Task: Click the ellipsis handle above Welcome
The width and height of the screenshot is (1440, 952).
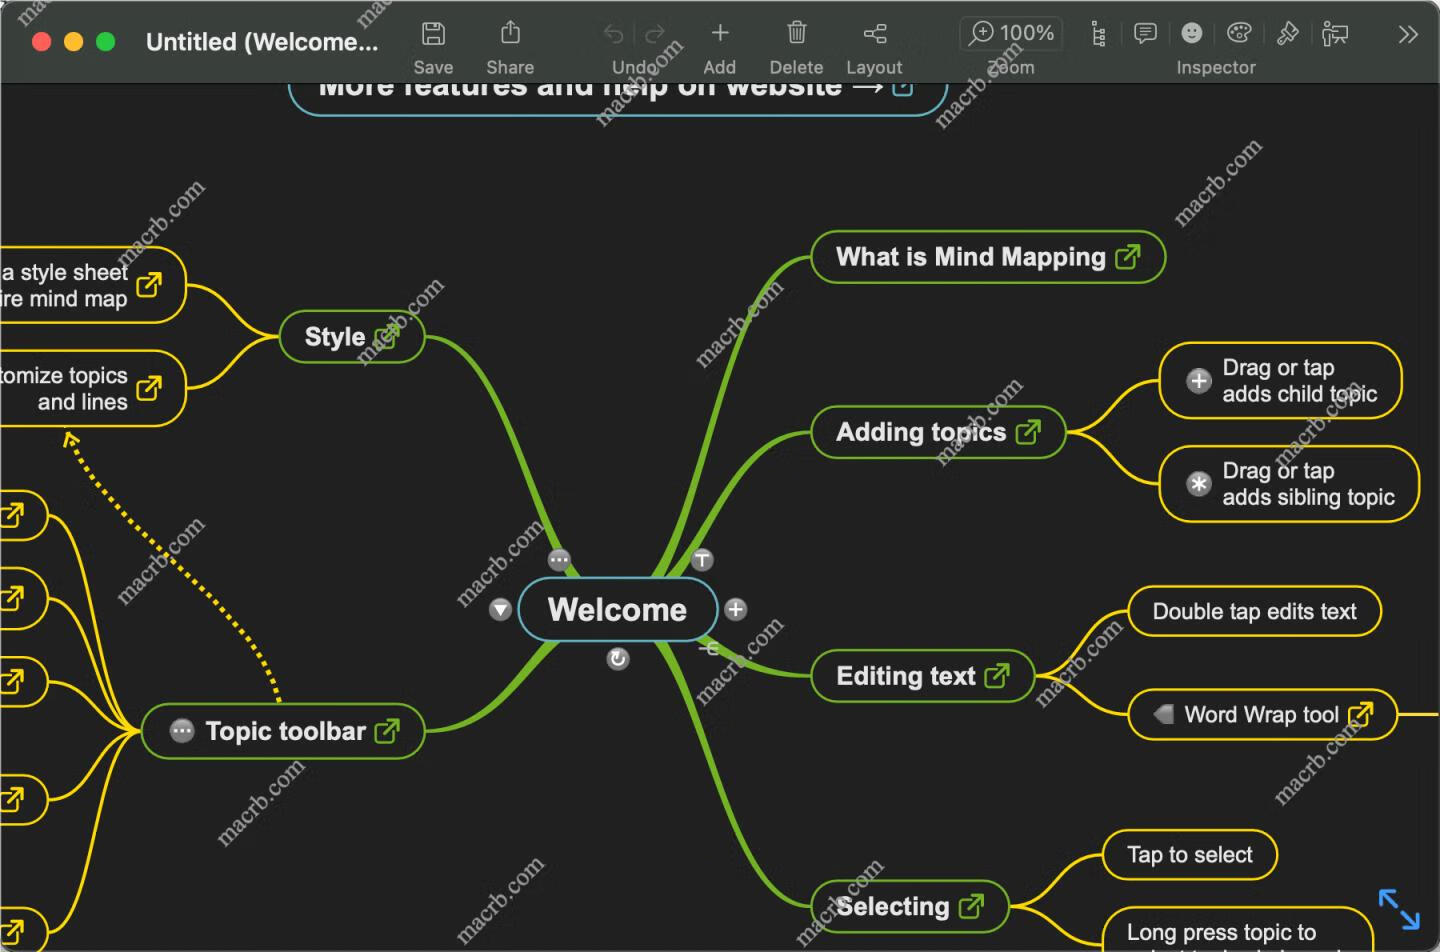Action: point(559,560)
